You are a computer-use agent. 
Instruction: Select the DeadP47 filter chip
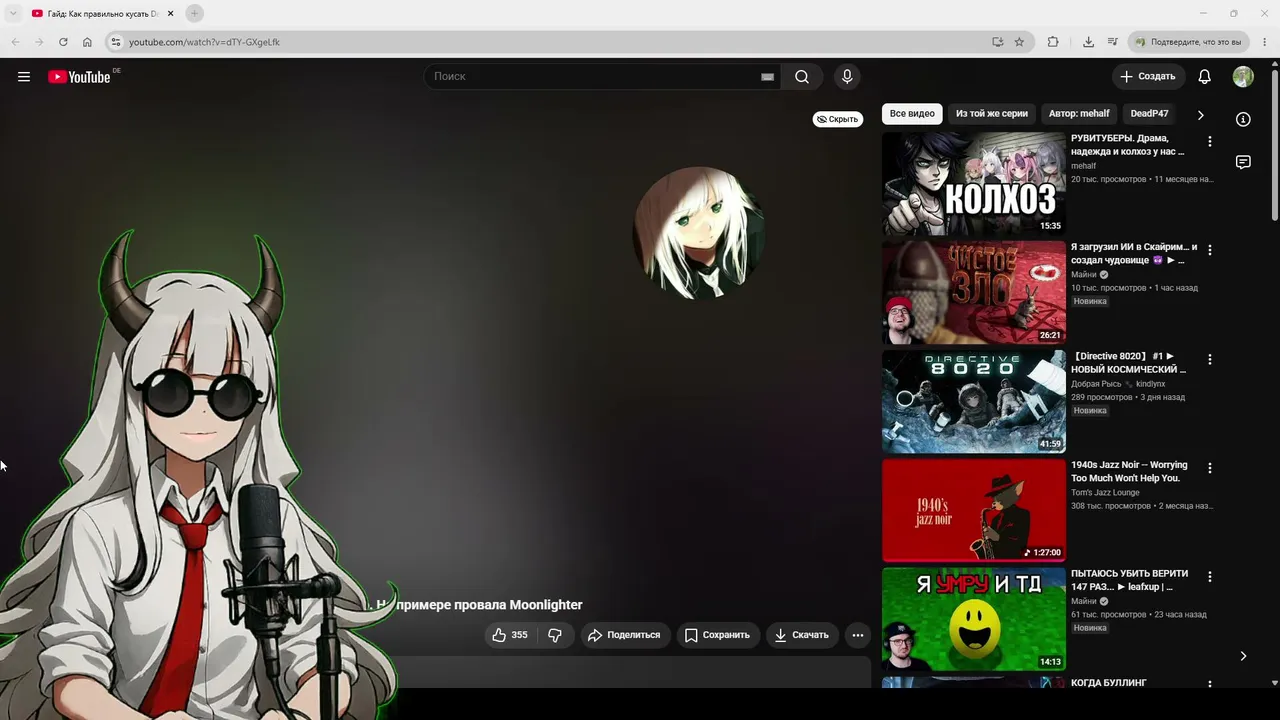(x=1149, y=114)
